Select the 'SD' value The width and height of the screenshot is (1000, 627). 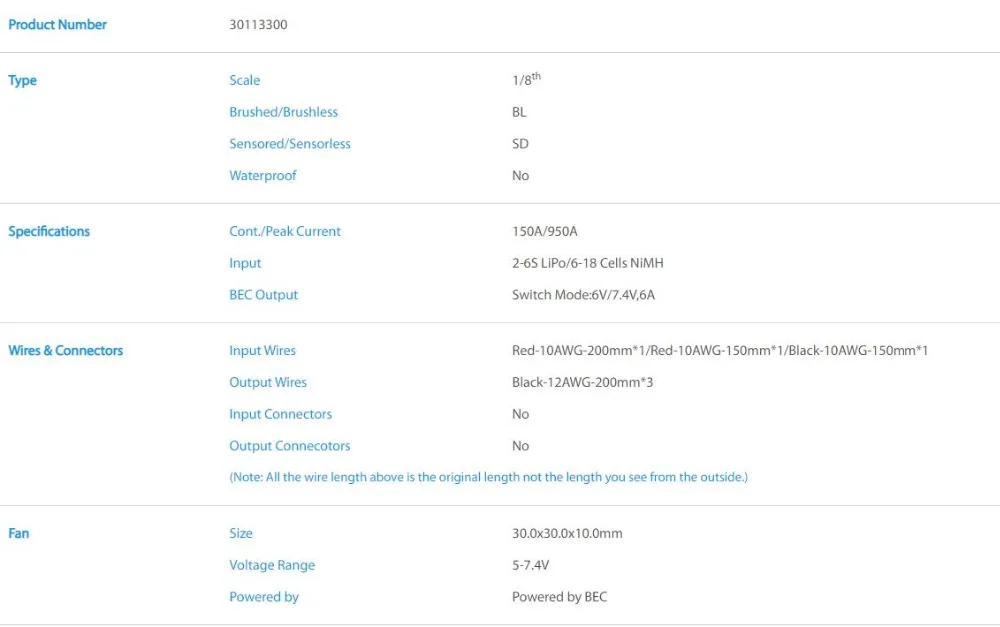520,144
